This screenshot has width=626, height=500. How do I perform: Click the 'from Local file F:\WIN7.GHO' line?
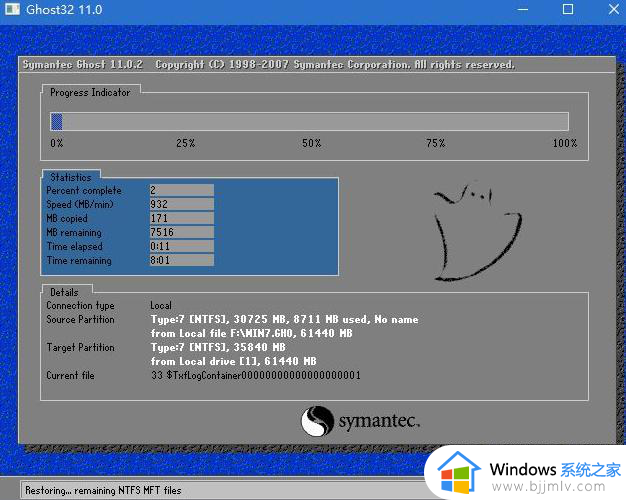(x=252, y=333)
